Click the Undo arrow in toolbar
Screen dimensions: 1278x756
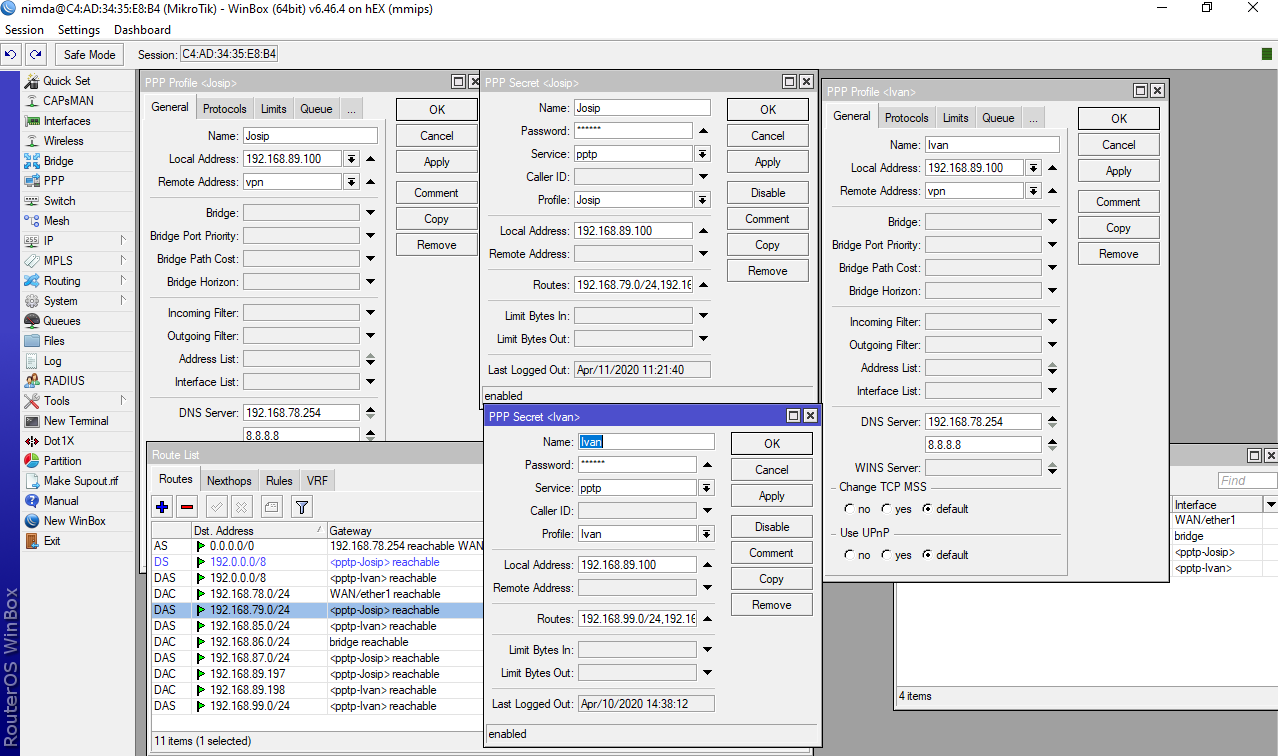pyautogui.click(x=11, y=54)
